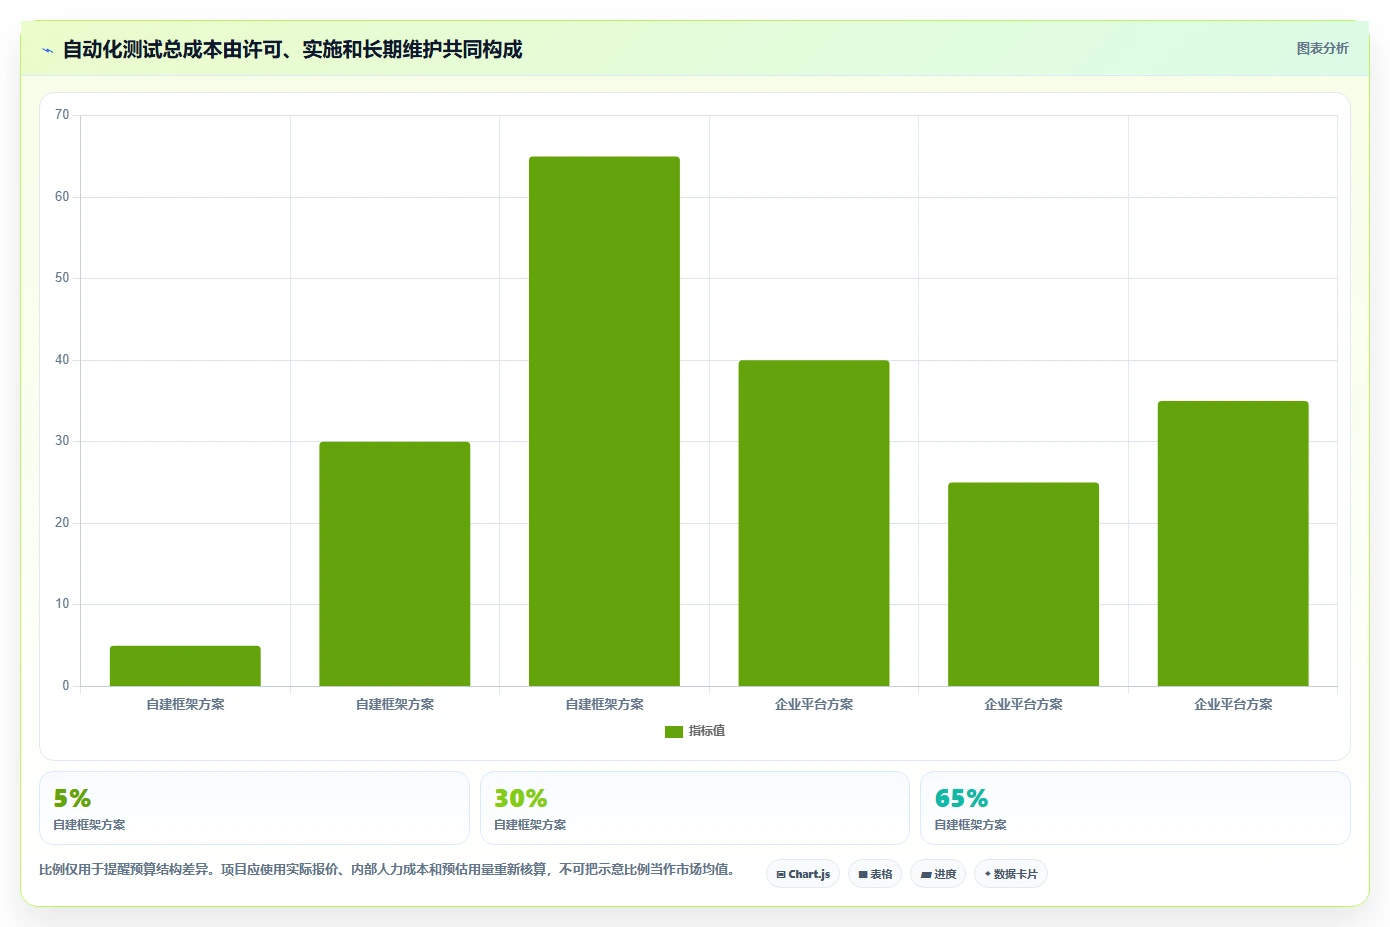Click the tallest bar at 65

[x=604, y=421]
